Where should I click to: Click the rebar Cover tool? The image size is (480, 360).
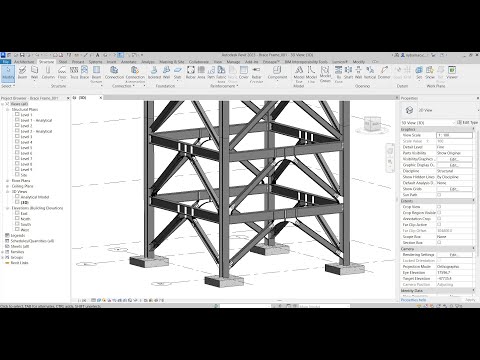point(244,72)
